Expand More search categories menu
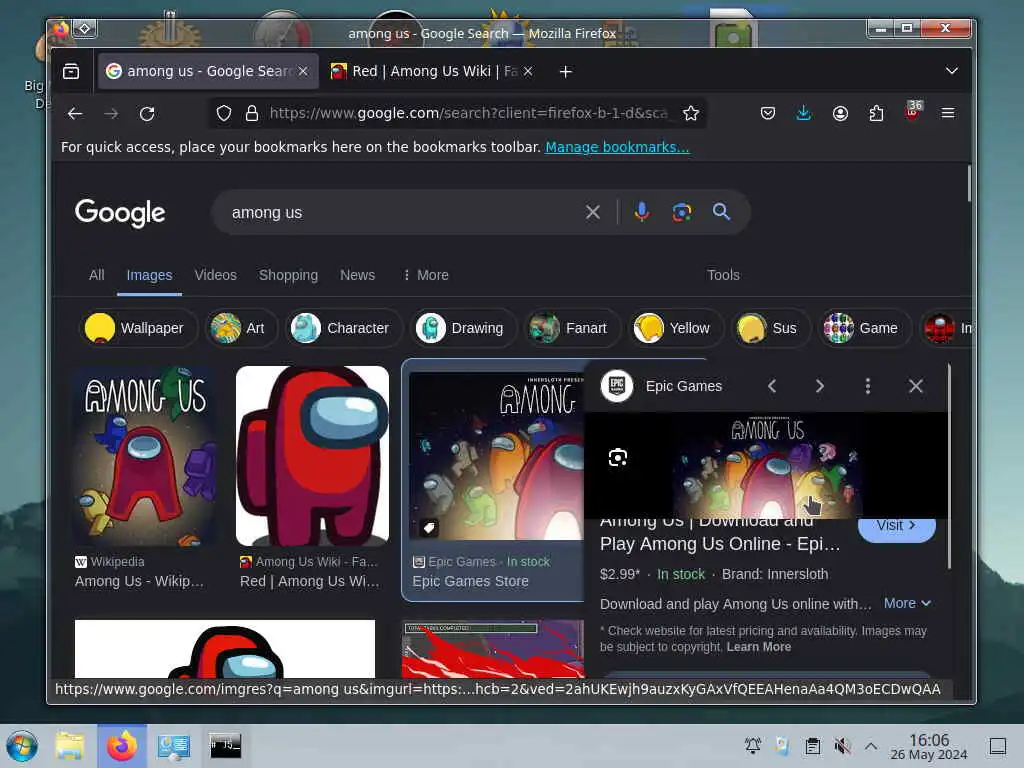The image size is (1024, 768). tap(426, 275)
